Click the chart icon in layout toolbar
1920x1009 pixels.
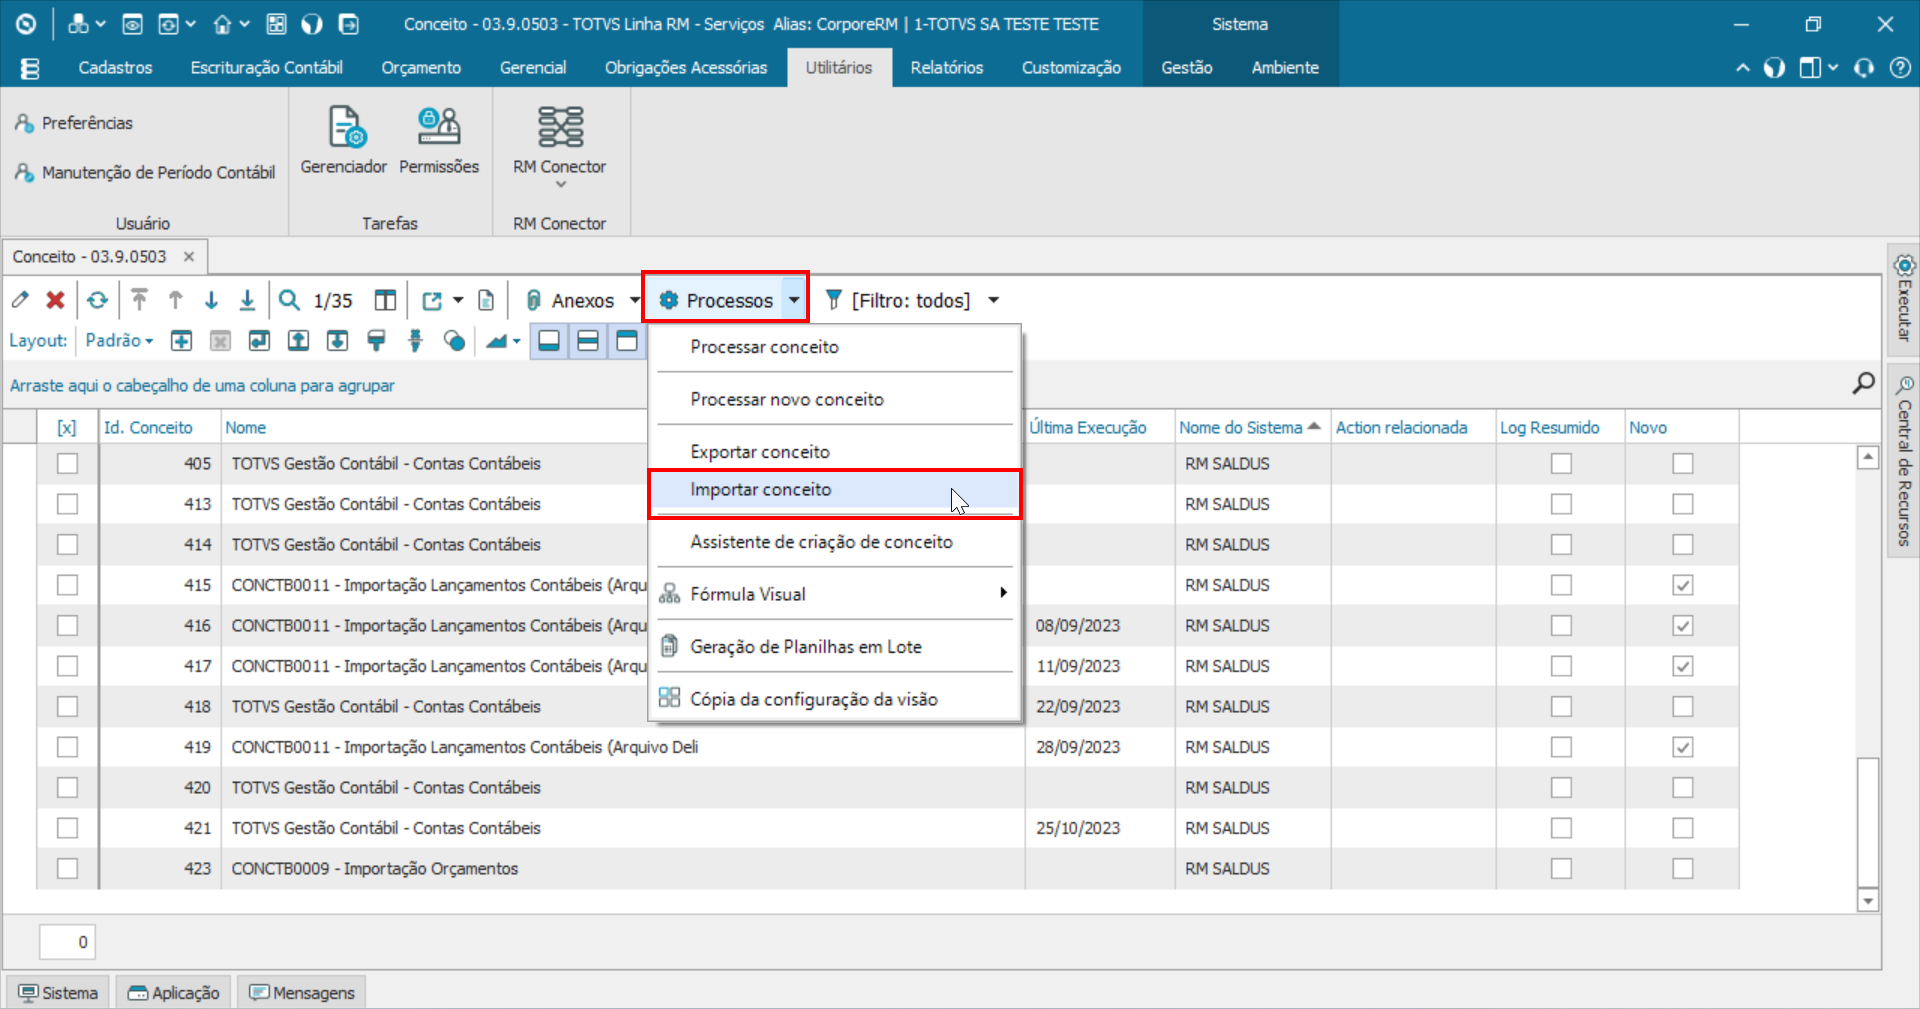(x=496, y=341)
